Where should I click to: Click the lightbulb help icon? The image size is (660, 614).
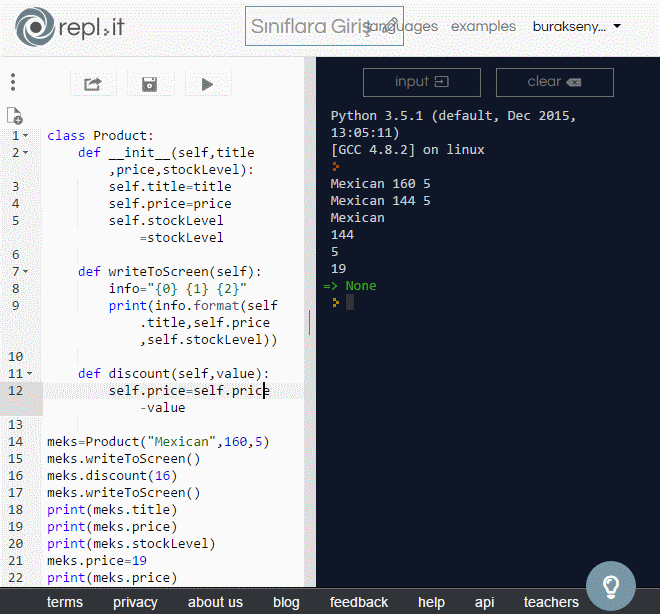click(x=611, y=585)
